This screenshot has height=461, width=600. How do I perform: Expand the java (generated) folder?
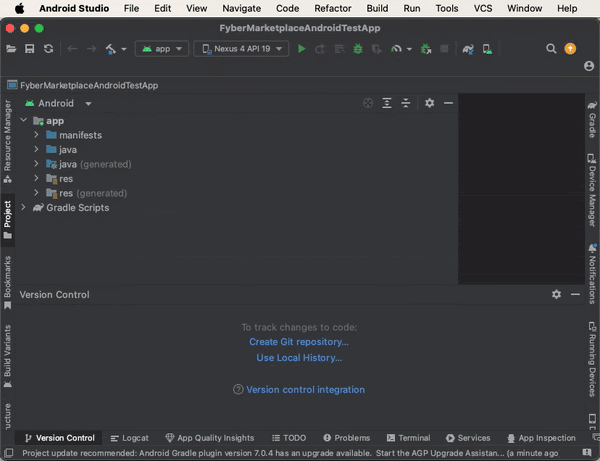point(36,164)
